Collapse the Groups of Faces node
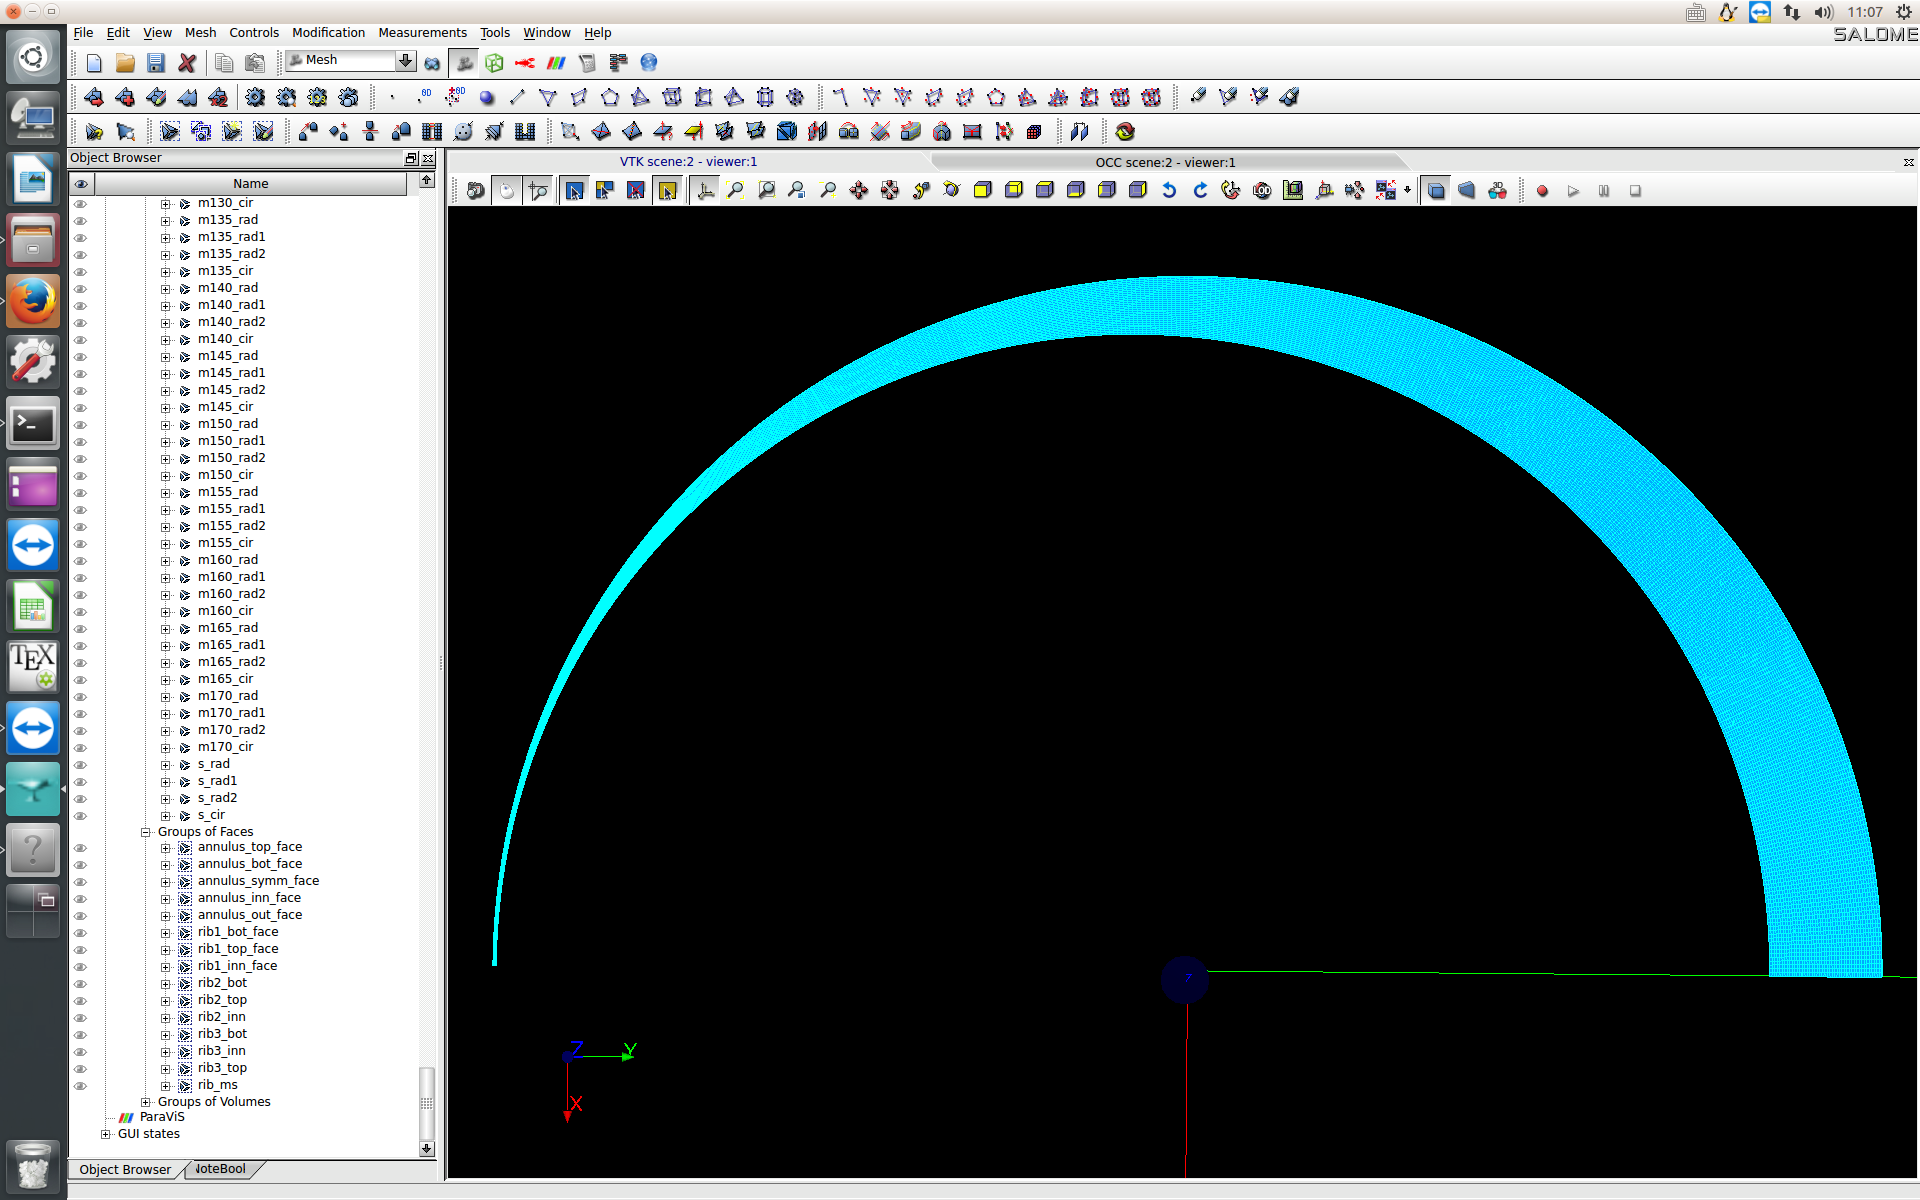The width and height of the screenshot is (1920, 1200). [146, 832]
